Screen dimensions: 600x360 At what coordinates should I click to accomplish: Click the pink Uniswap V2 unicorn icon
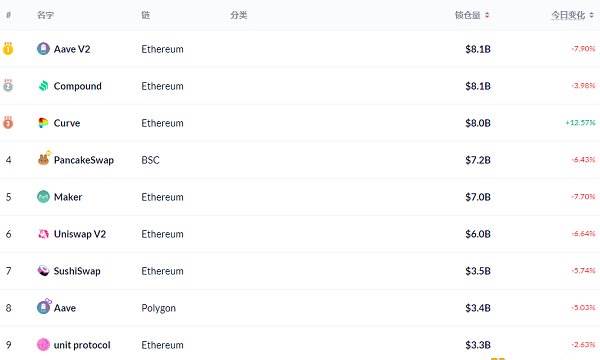pyautogui.click(x=43, y=234)
